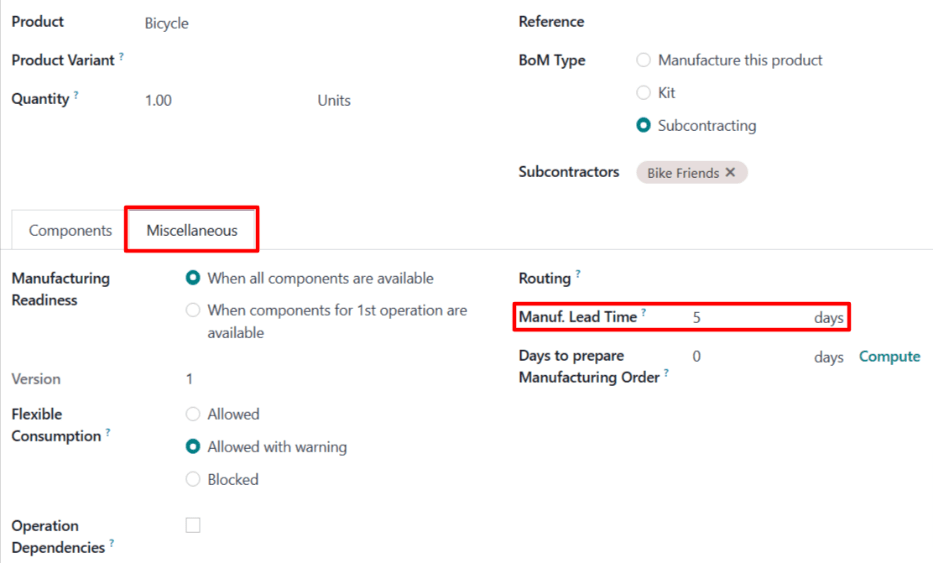The height and width of the screenshot is (563, 933).
Task: Click the Compute link
Action: pyautogui.click(x=889, y=357)
